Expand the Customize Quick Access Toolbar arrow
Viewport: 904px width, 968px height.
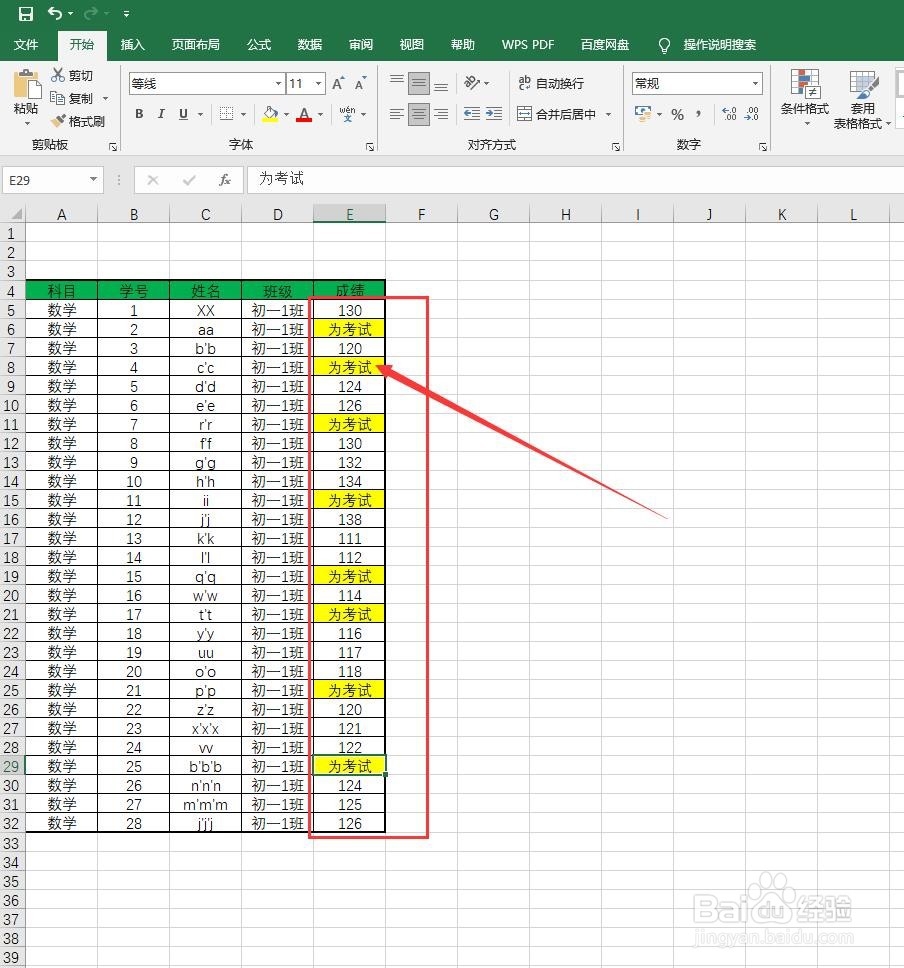pos(126,13)
